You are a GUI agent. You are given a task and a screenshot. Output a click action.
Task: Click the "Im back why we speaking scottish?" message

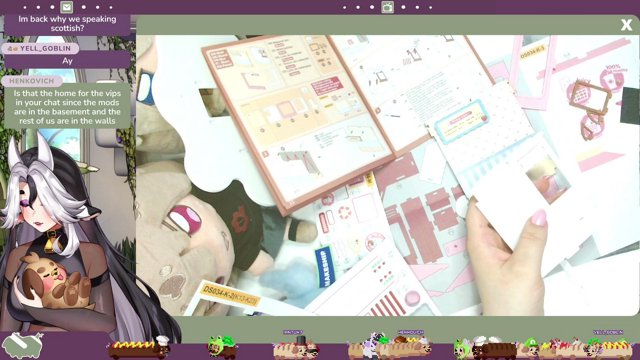coord(67,24)
